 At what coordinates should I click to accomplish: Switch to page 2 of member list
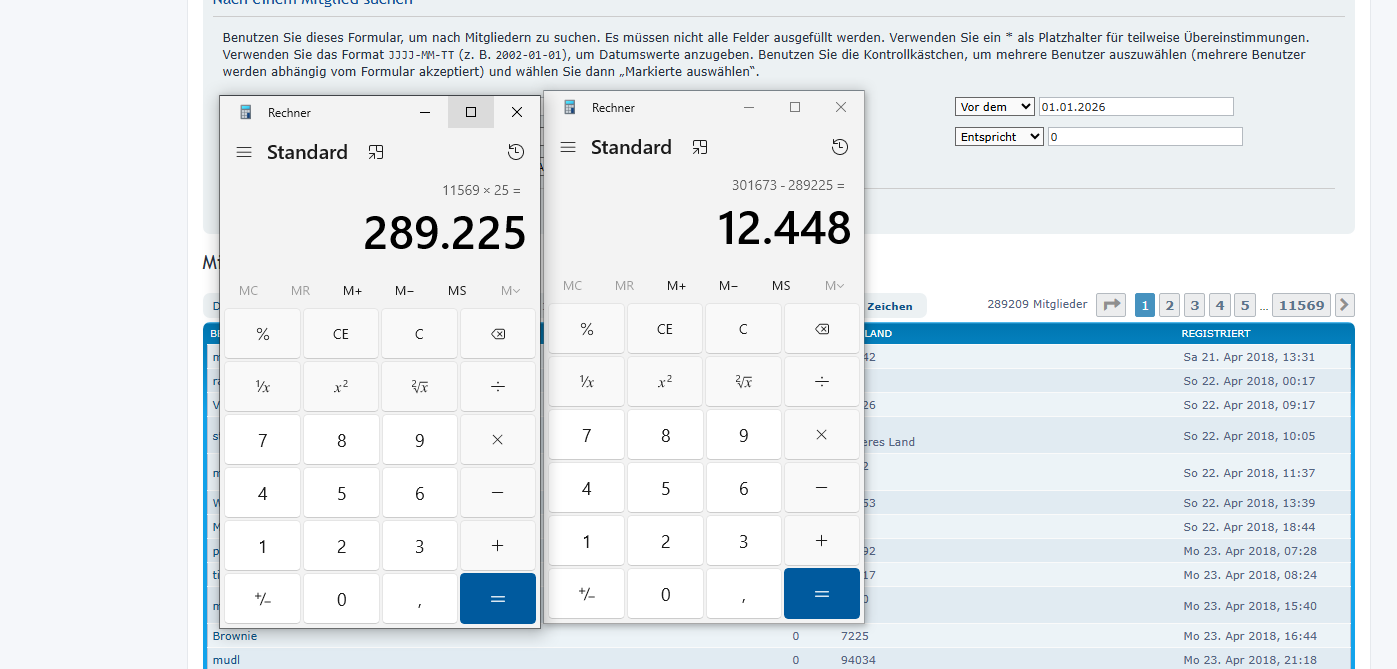(1168, 305)
